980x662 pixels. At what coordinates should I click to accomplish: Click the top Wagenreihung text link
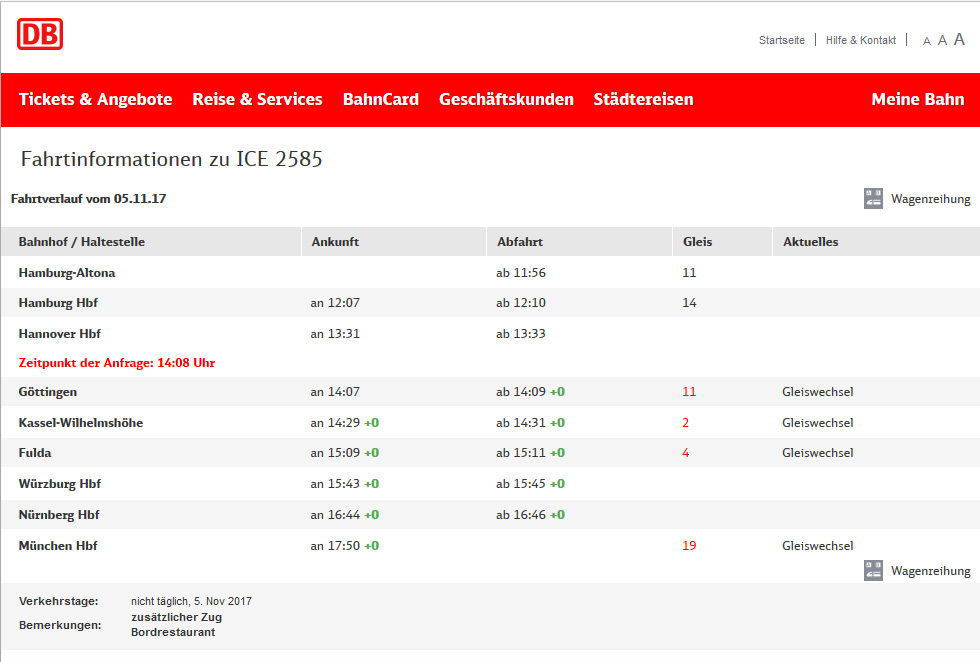tap(930, 199)
